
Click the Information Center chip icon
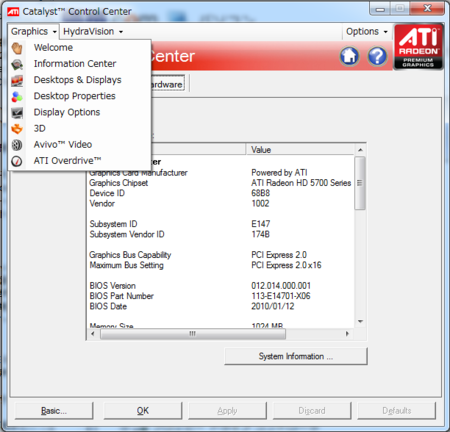pyautogui.click(x=17, y=64)
